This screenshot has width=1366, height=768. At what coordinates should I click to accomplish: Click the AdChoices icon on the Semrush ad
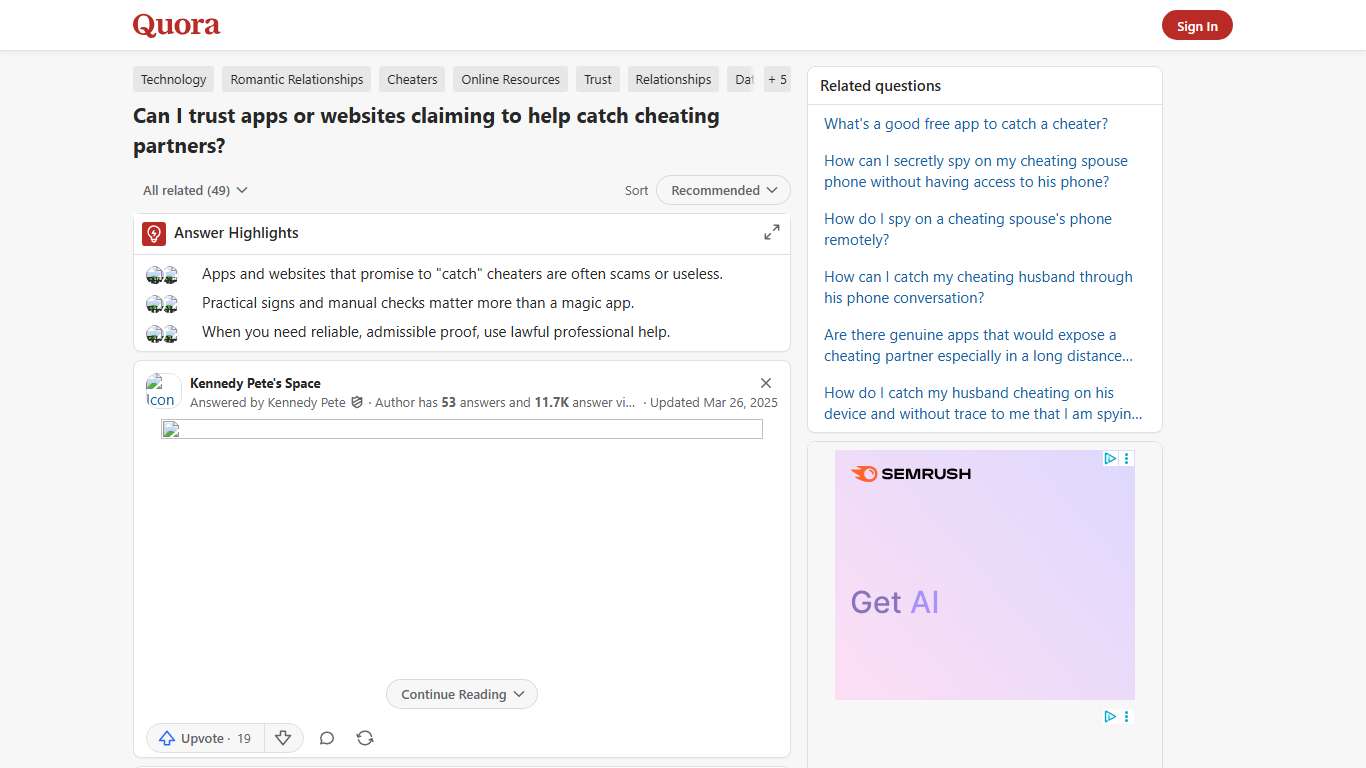1110,458
